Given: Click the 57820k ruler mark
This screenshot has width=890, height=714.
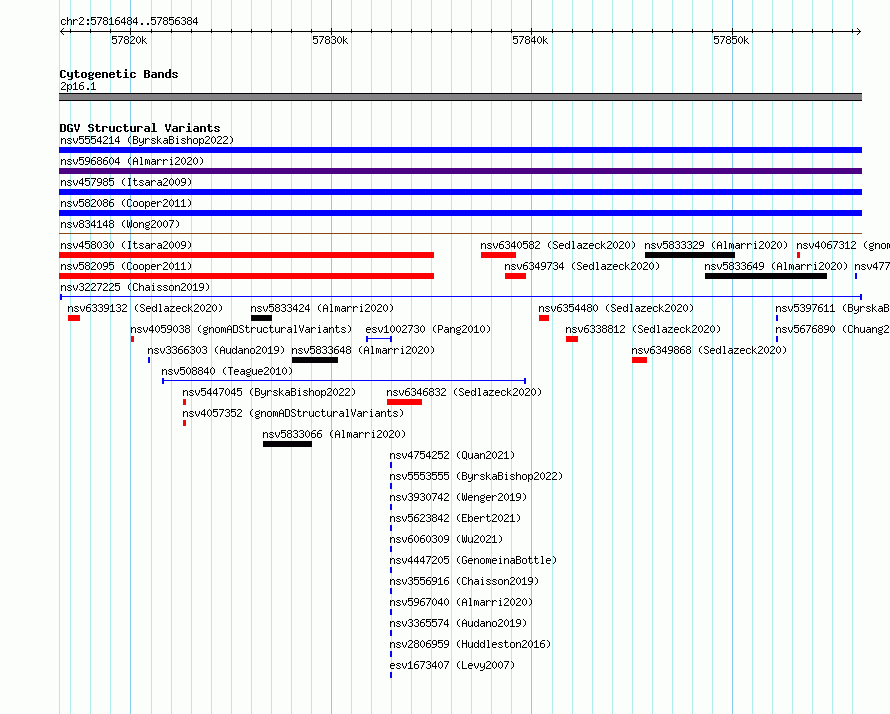Looking at the screenshot, I should pos(129,40).
